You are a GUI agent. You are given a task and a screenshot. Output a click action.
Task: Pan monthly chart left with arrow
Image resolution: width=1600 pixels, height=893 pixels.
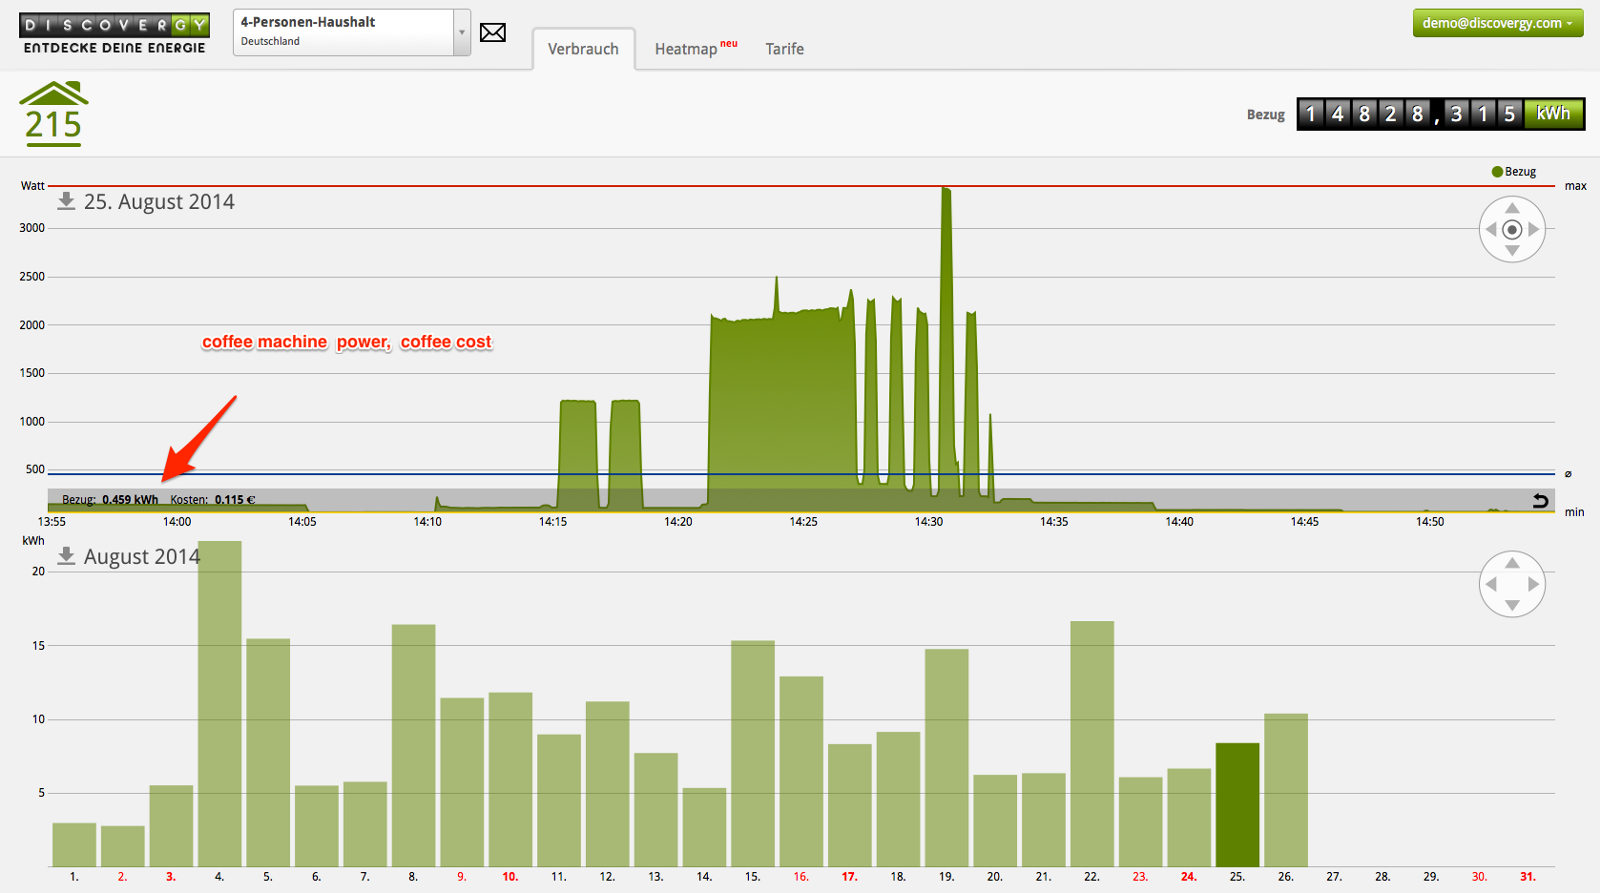pyautogui.click(x=1491, y=585)
